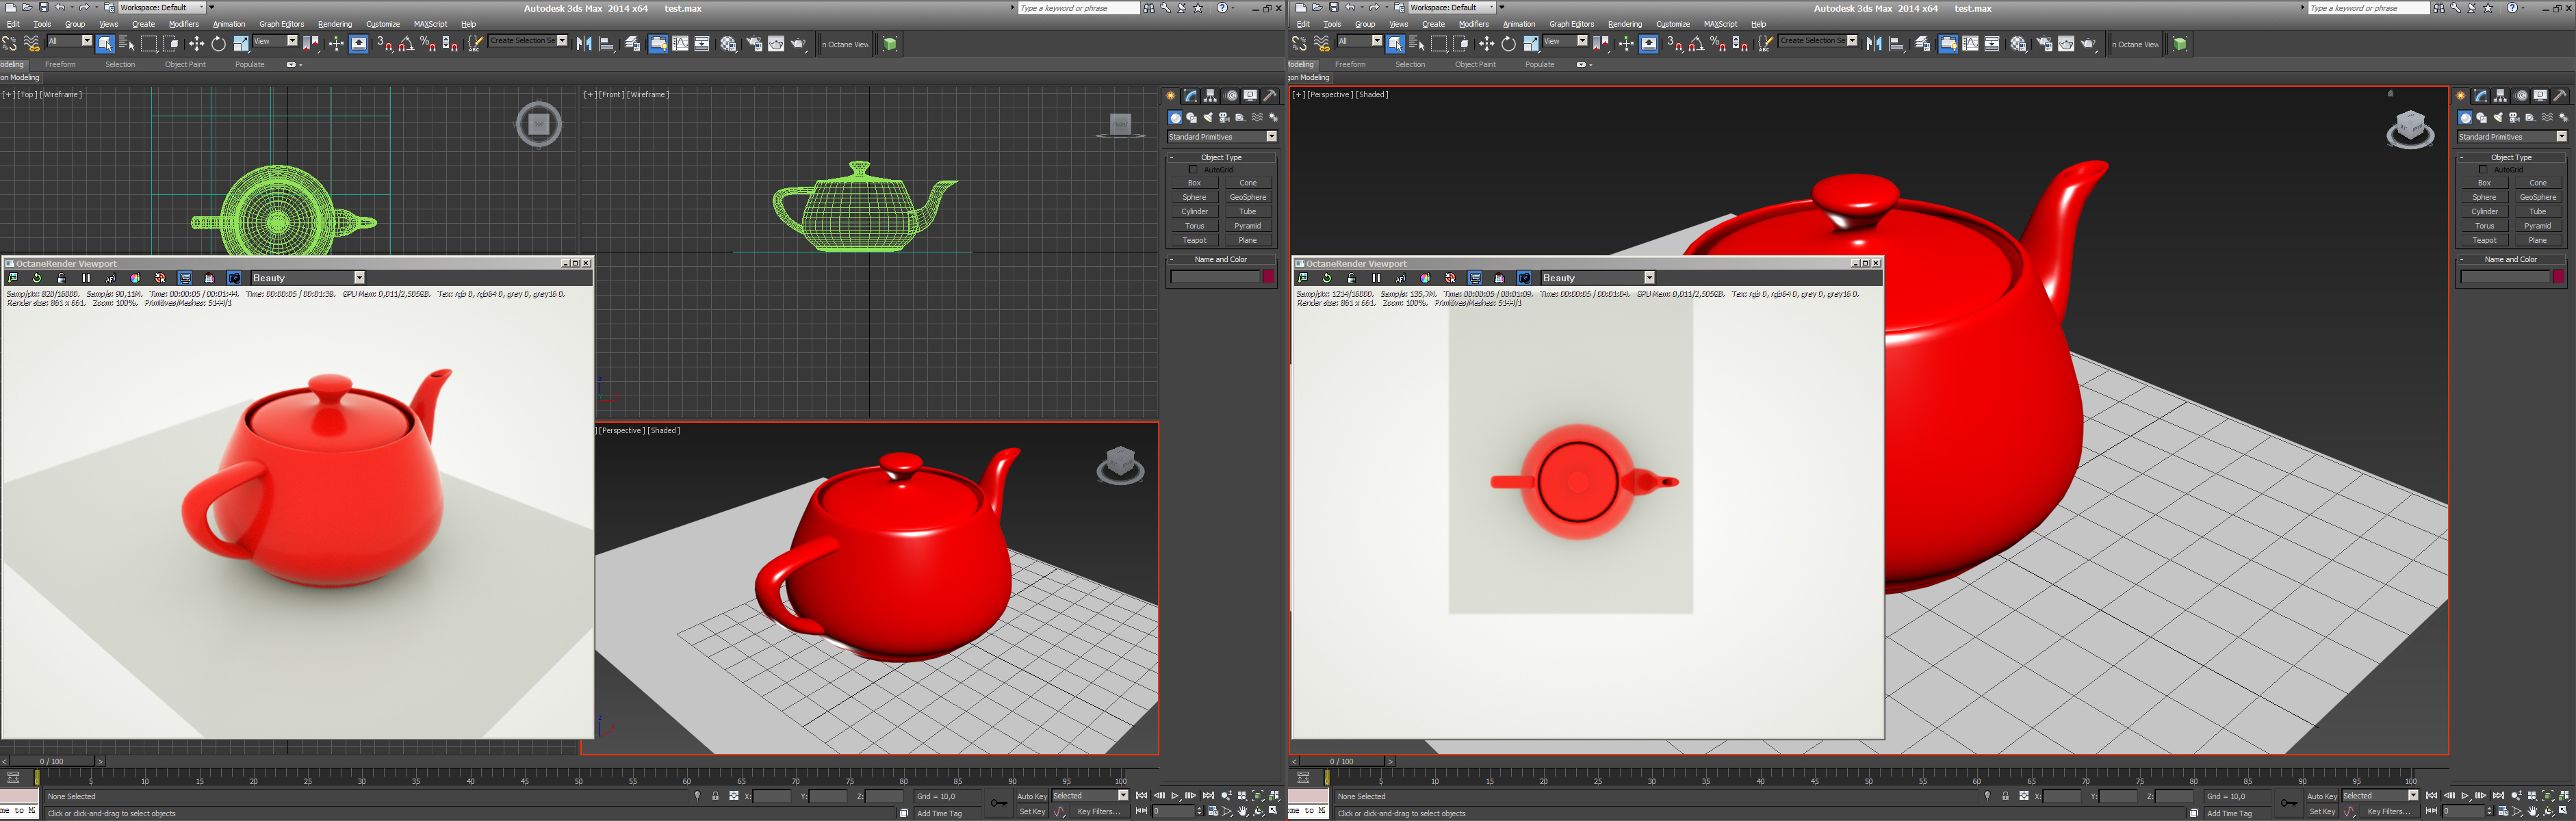Select Move tool in right window toolbar
The height and width of the screenshot is (821, 2576).
point(1486,44)
